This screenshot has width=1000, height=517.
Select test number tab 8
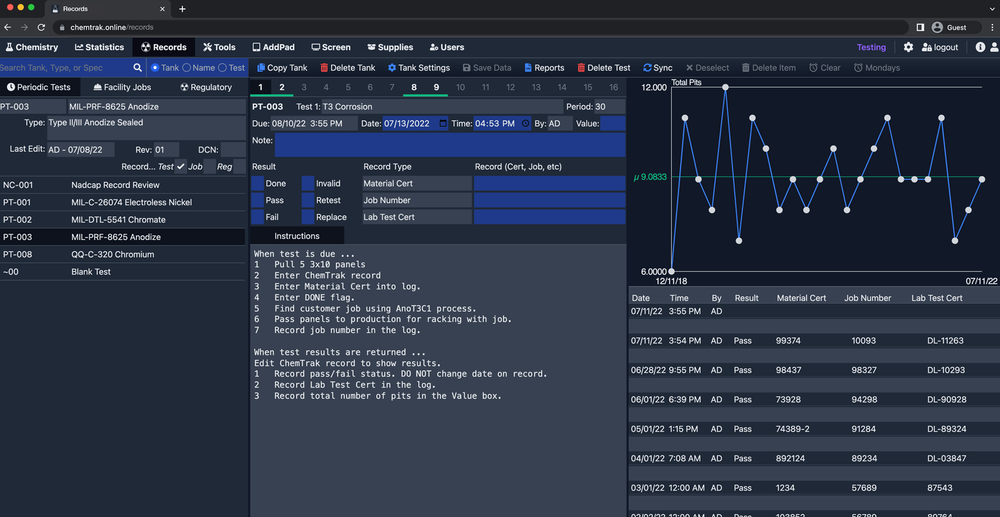pyautogui.click(x=414, y=87)
